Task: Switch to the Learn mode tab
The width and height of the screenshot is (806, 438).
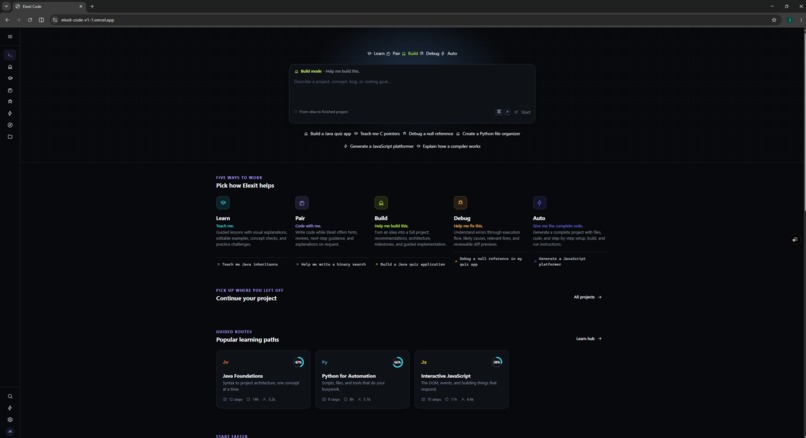Action: [376, 53]
